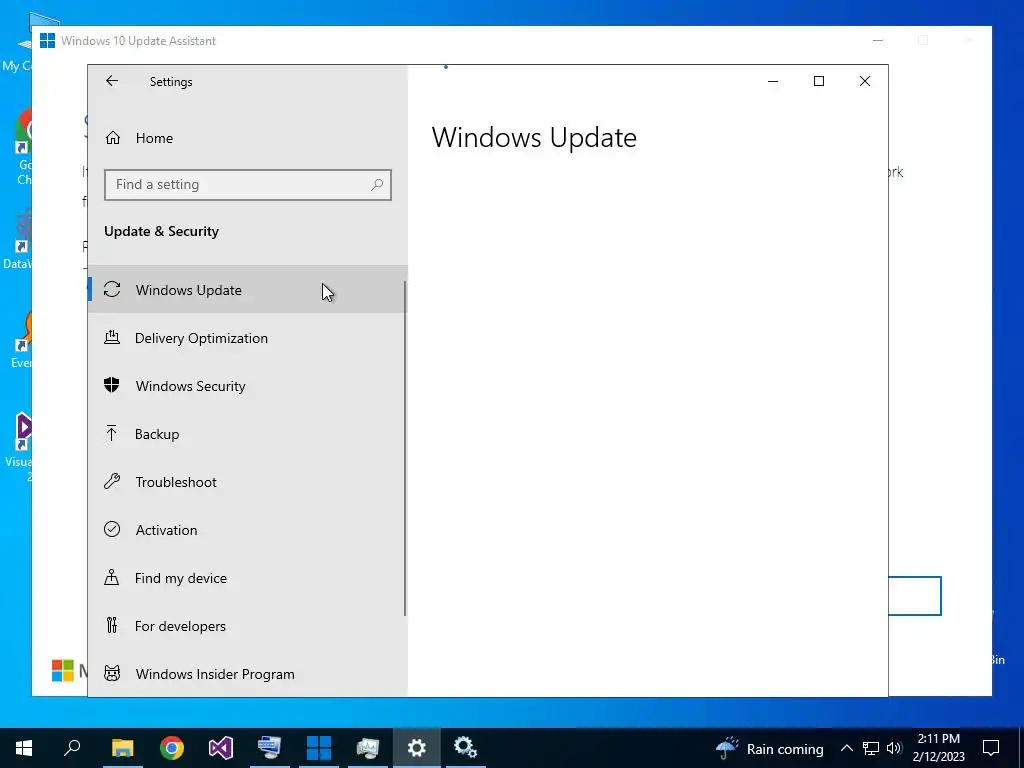1024x768 pixels.
Task: Open the Backup settings page
Action: 248,434
